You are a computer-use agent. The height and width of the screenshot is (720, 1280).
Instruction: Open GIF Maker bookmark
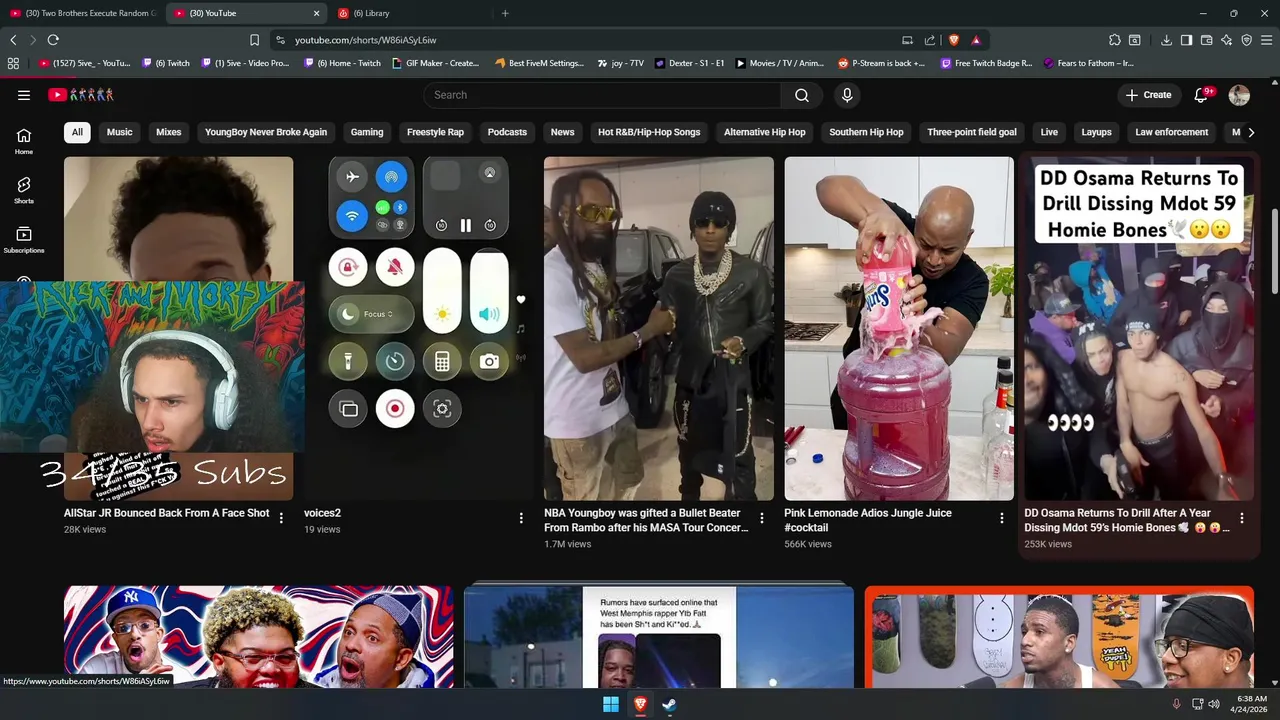point(436,63)
